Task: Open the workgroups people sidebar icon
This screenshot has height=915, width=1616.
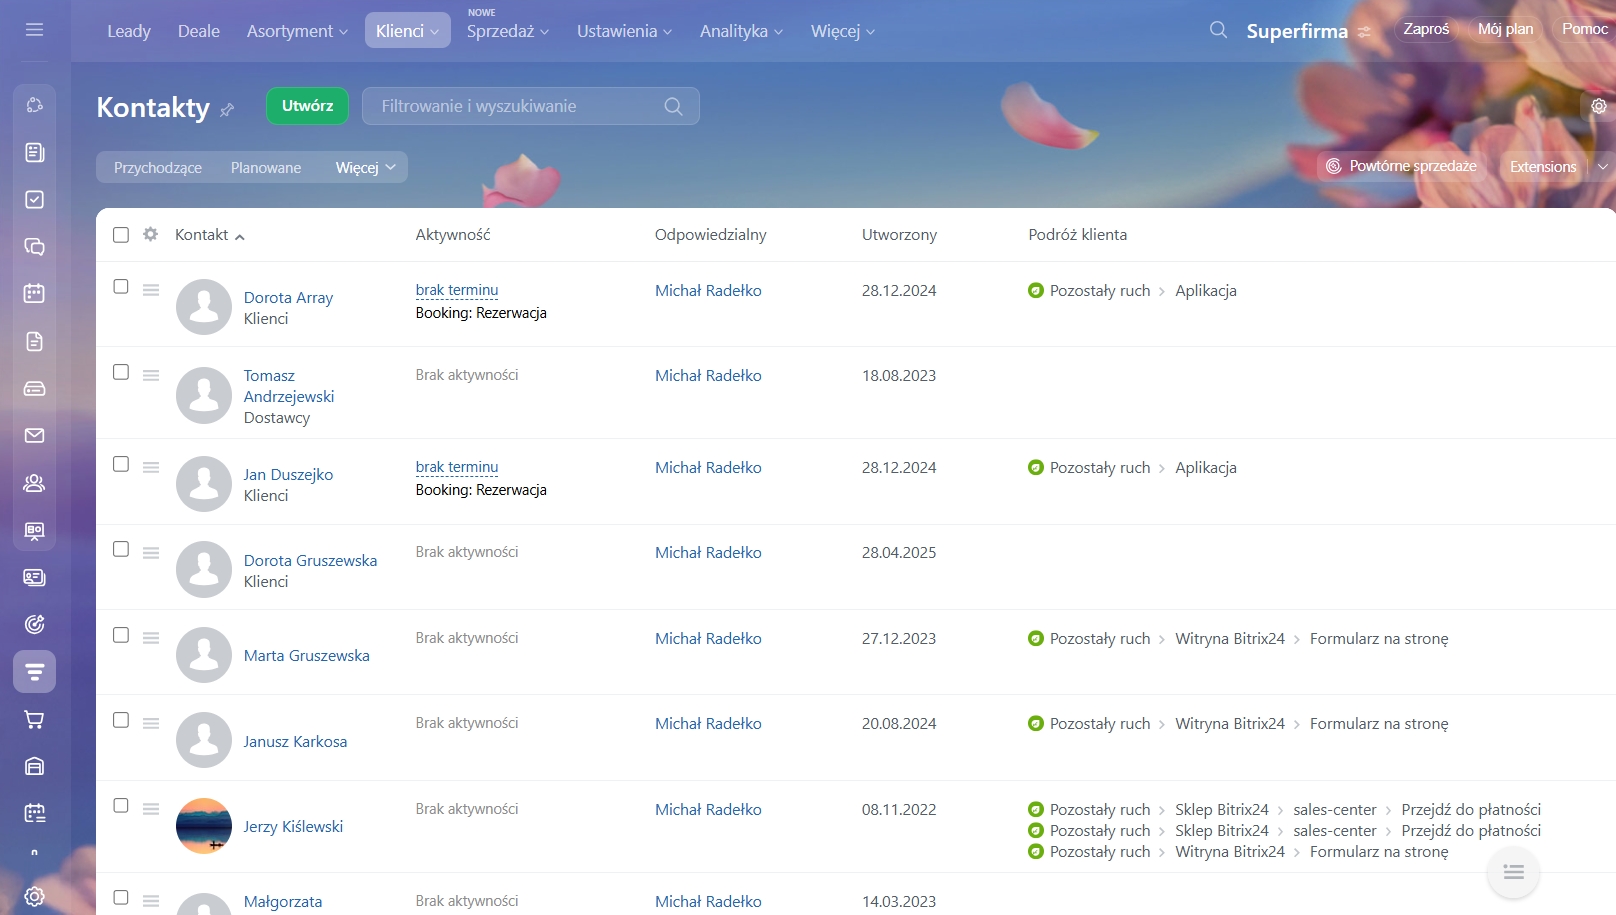Action: (x=34, y=483)
